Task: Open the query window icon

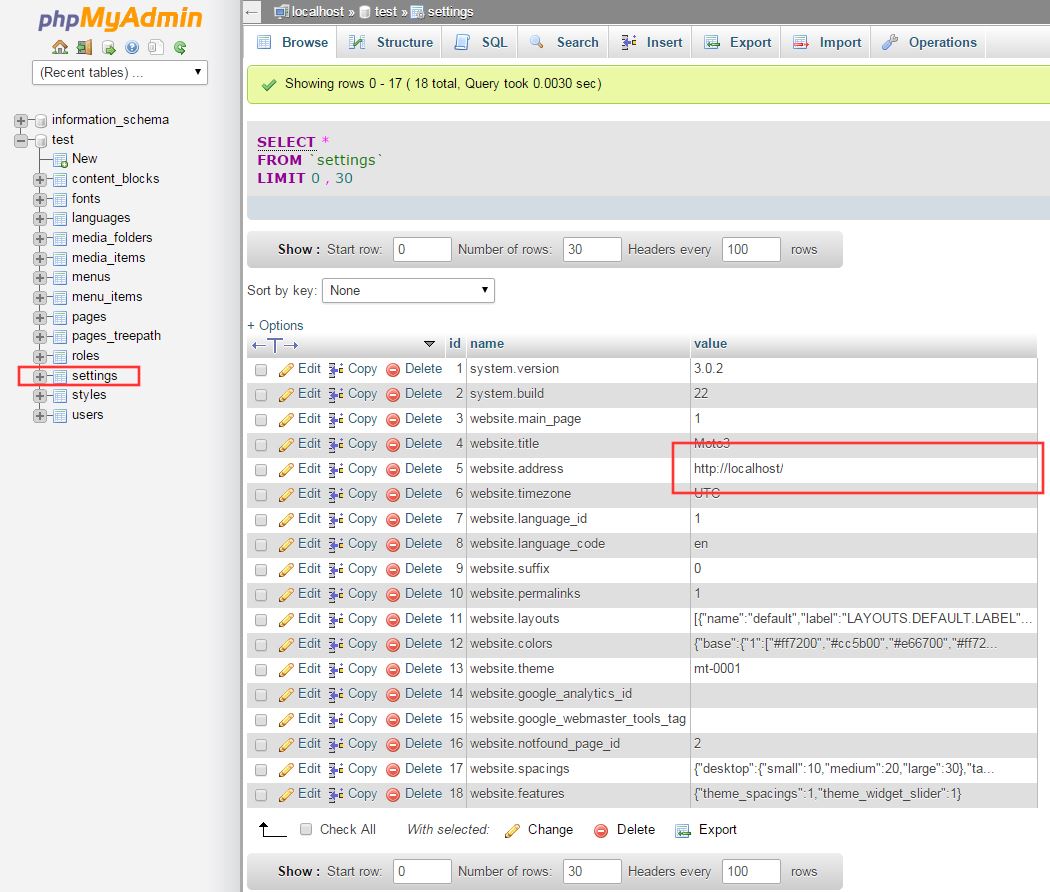Action: (108, 47)
